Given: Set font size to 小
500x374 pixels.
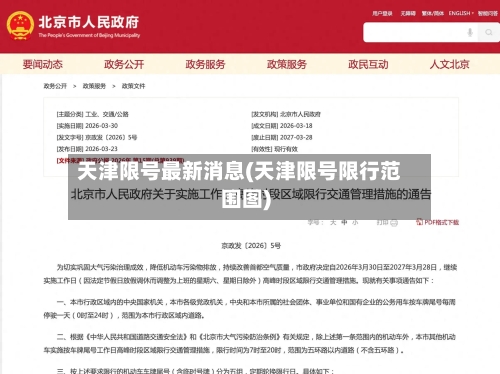Looking at the screenshot, I should 355,222.
